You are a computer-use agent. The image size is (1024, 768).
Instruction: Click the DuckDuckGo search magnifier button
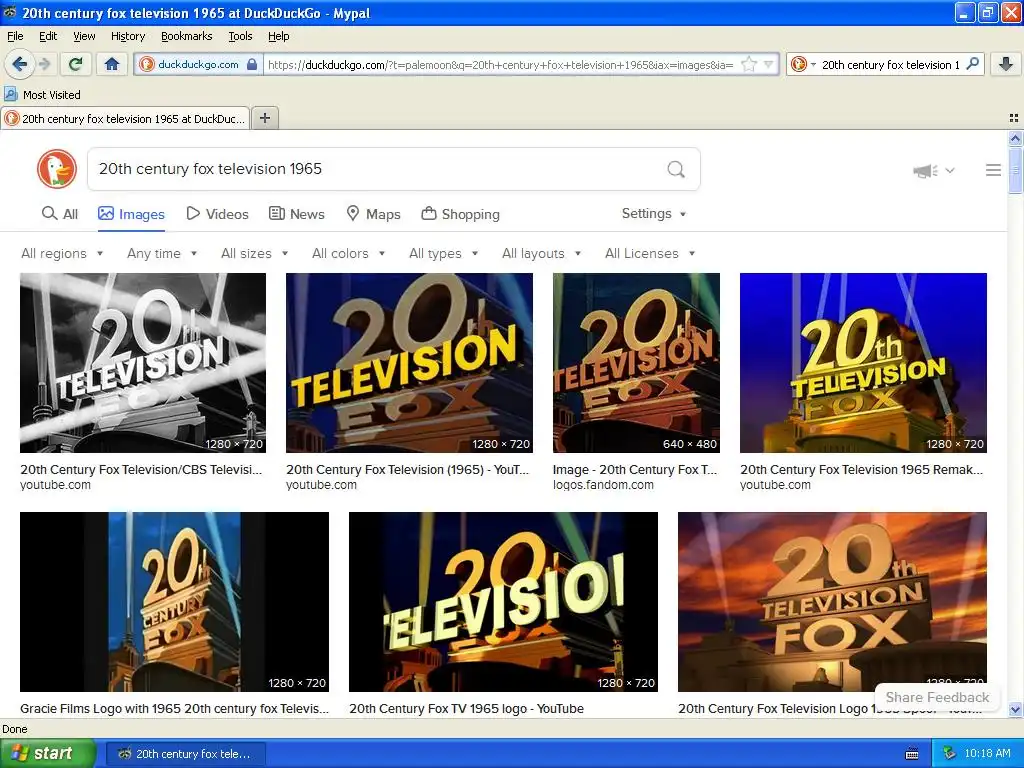(676, 169)
